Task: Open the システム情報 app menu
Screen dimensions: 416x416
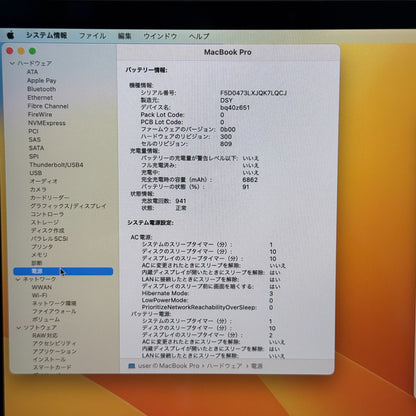Action: point(46,36)
